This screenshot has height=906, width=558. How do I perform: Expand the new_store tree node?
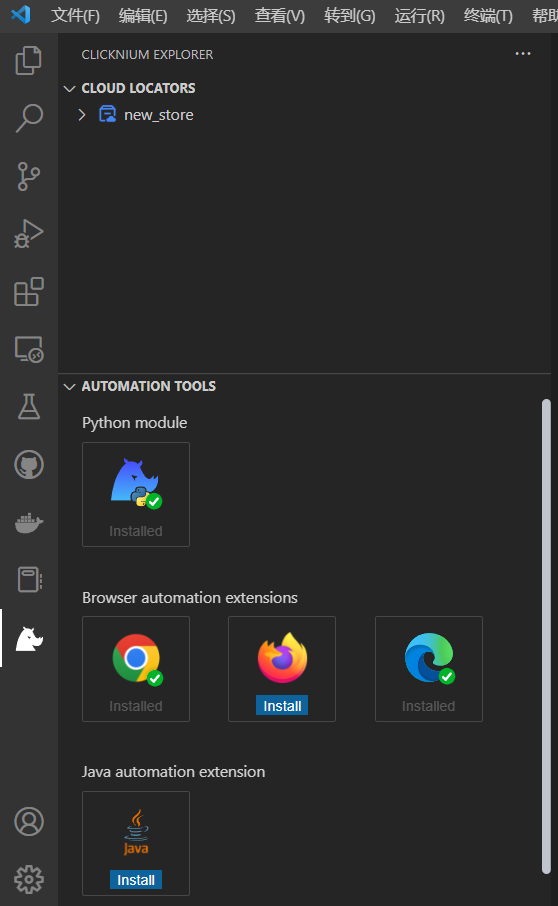pos(82,114)
